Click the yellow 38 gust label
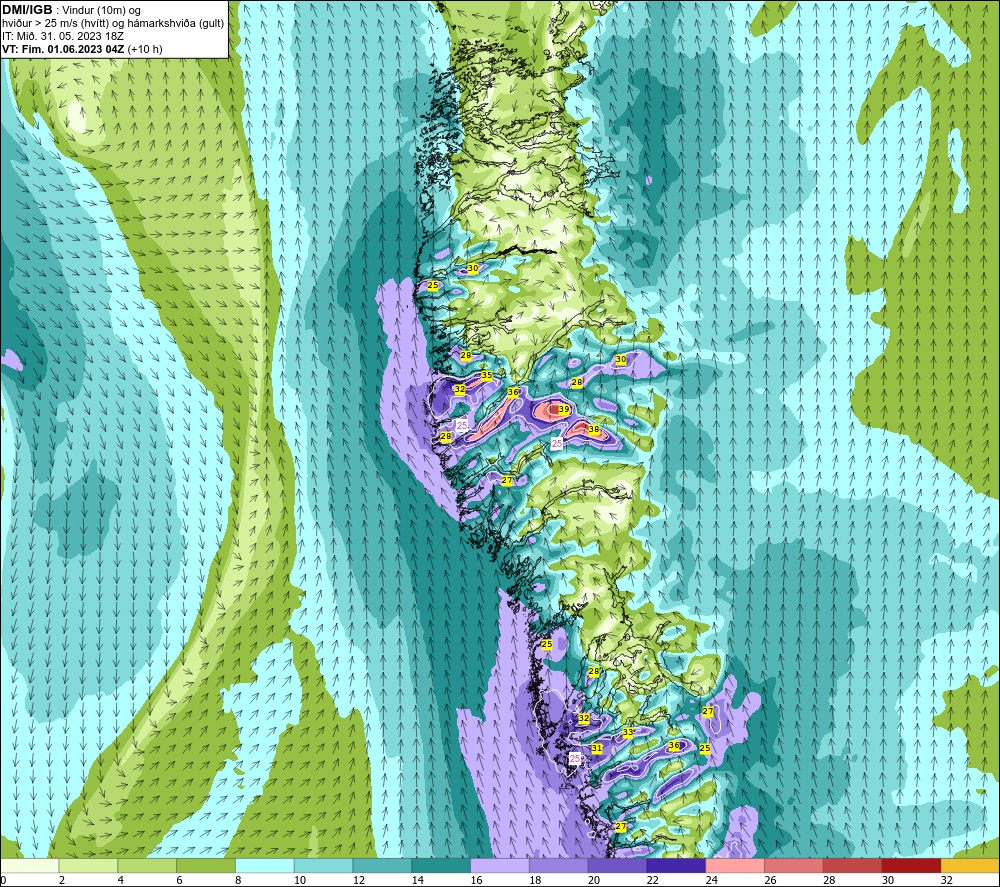 pyautogui.click(x=594, y=429)
